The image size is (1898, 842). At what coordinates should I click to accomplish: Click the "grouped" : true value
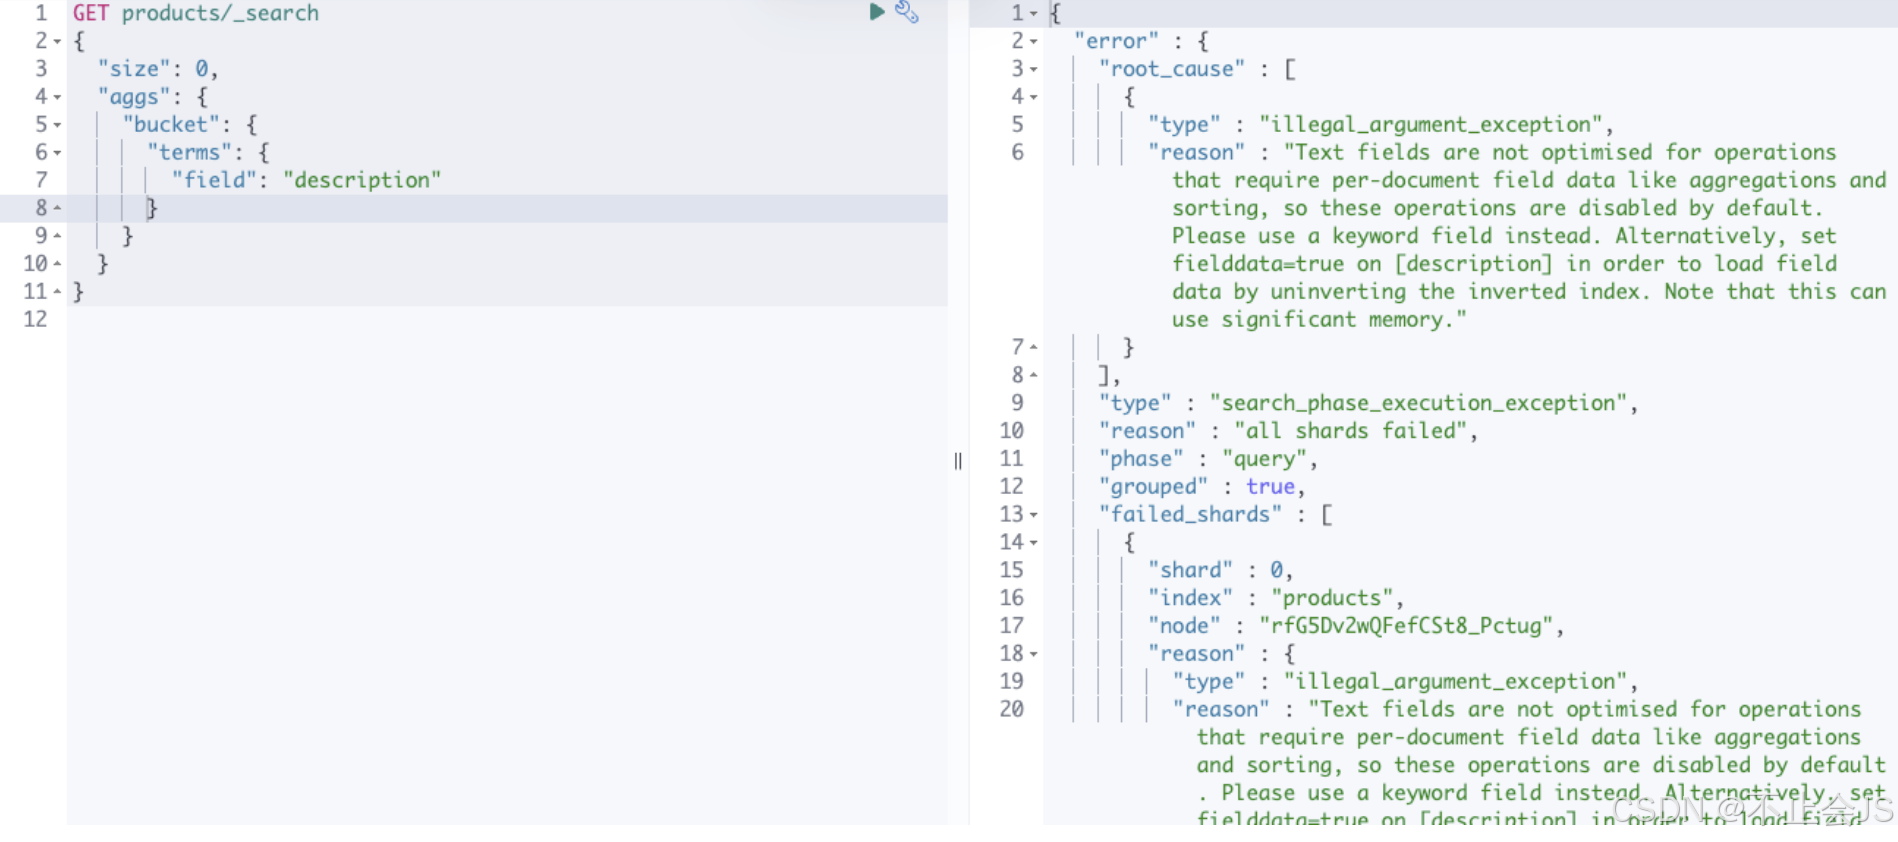point(1270,487)
